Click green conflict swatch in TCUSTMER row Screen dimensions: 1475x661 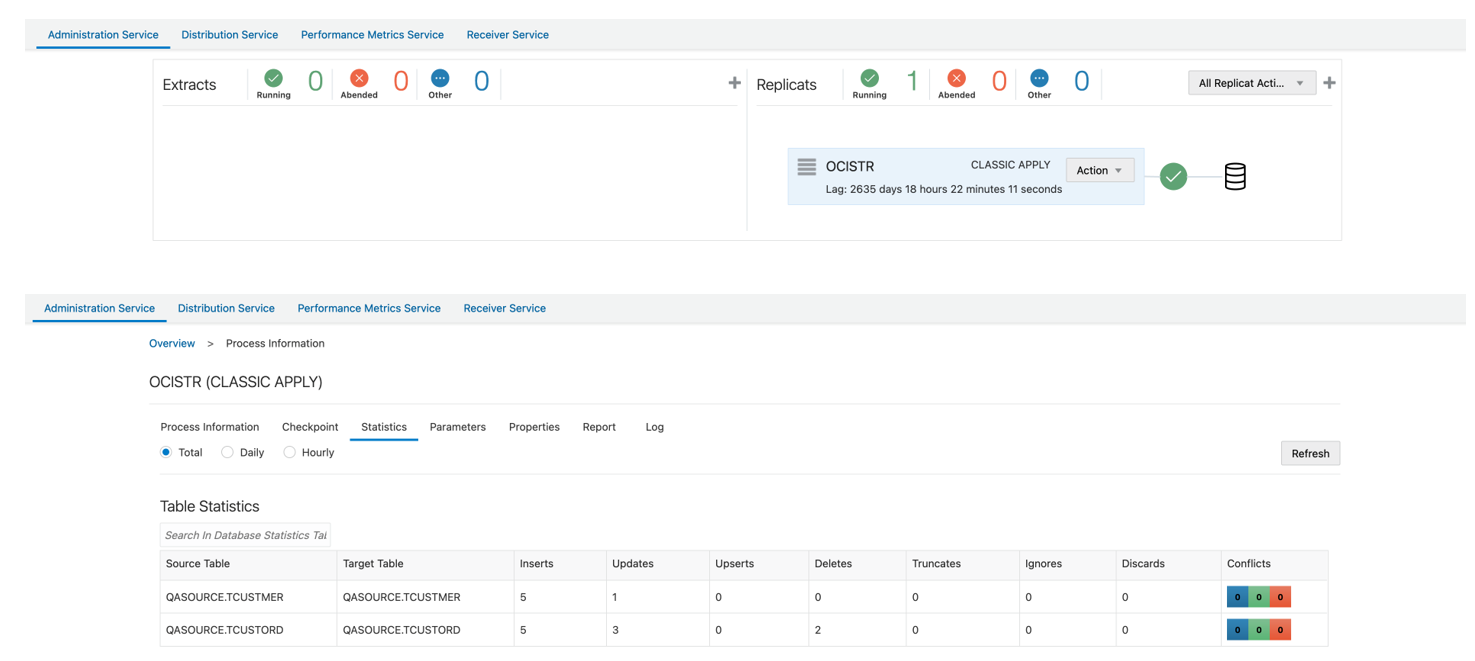(1259, 597)
